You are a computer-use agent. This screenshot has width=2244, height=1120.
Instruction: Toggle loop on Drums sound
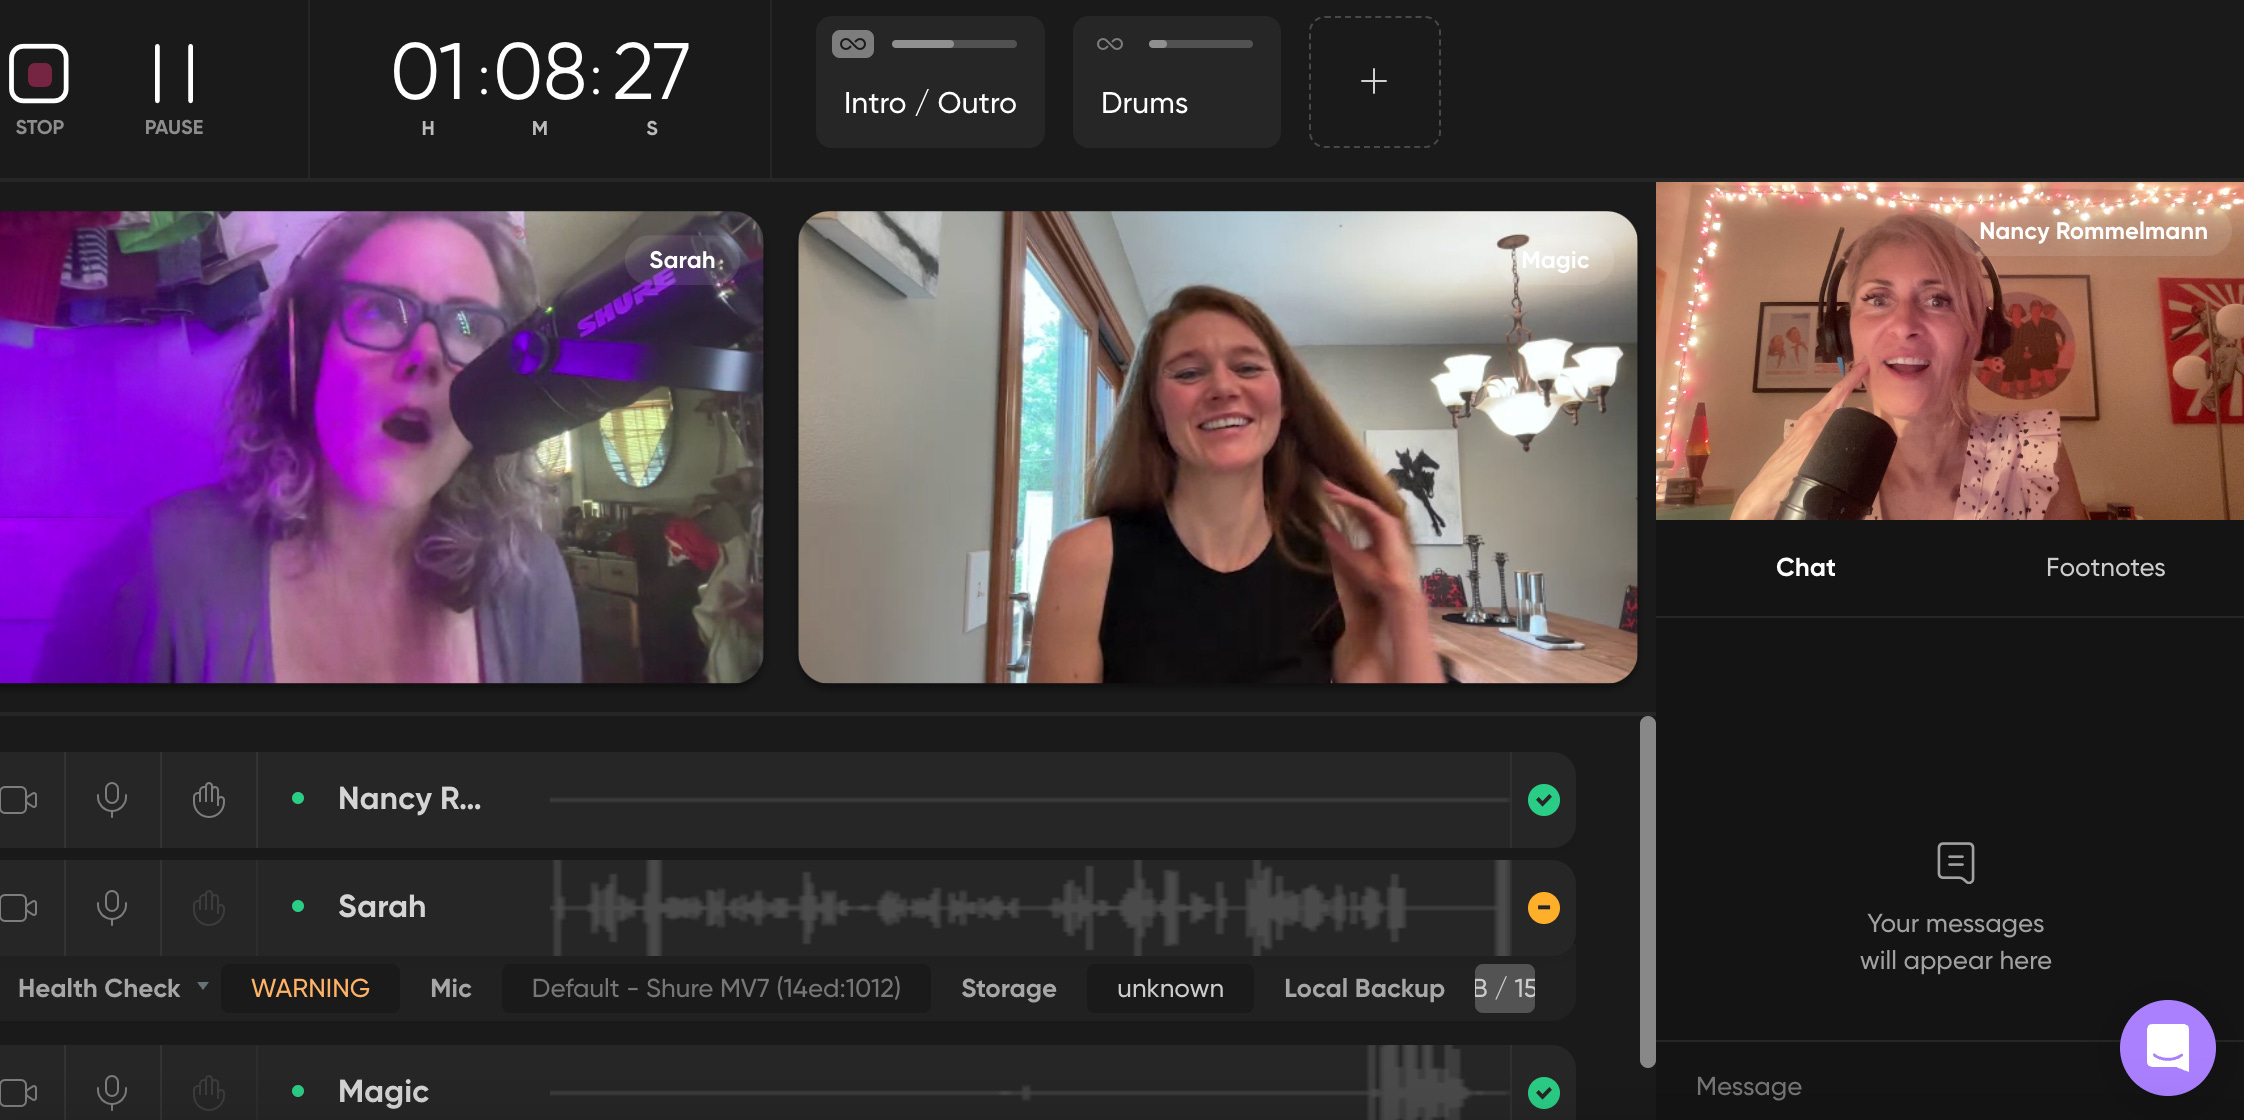pos(1110,44)
